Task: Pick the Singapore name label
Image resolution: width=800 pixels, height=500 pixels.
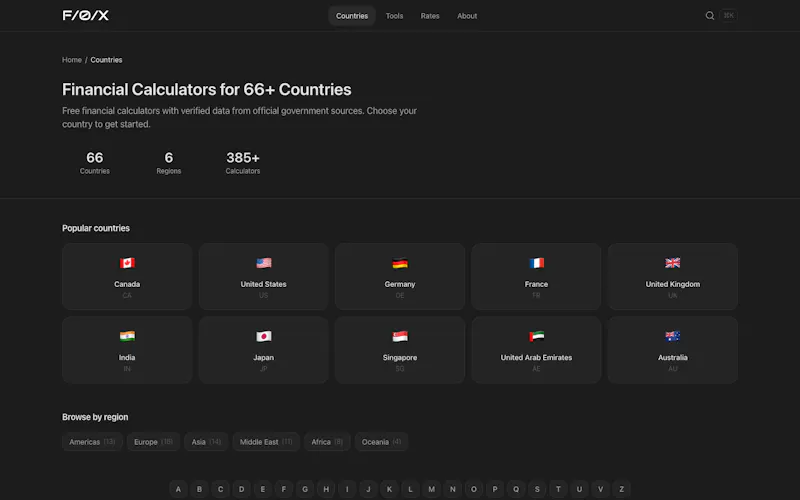Action: (x=400, y=358)
